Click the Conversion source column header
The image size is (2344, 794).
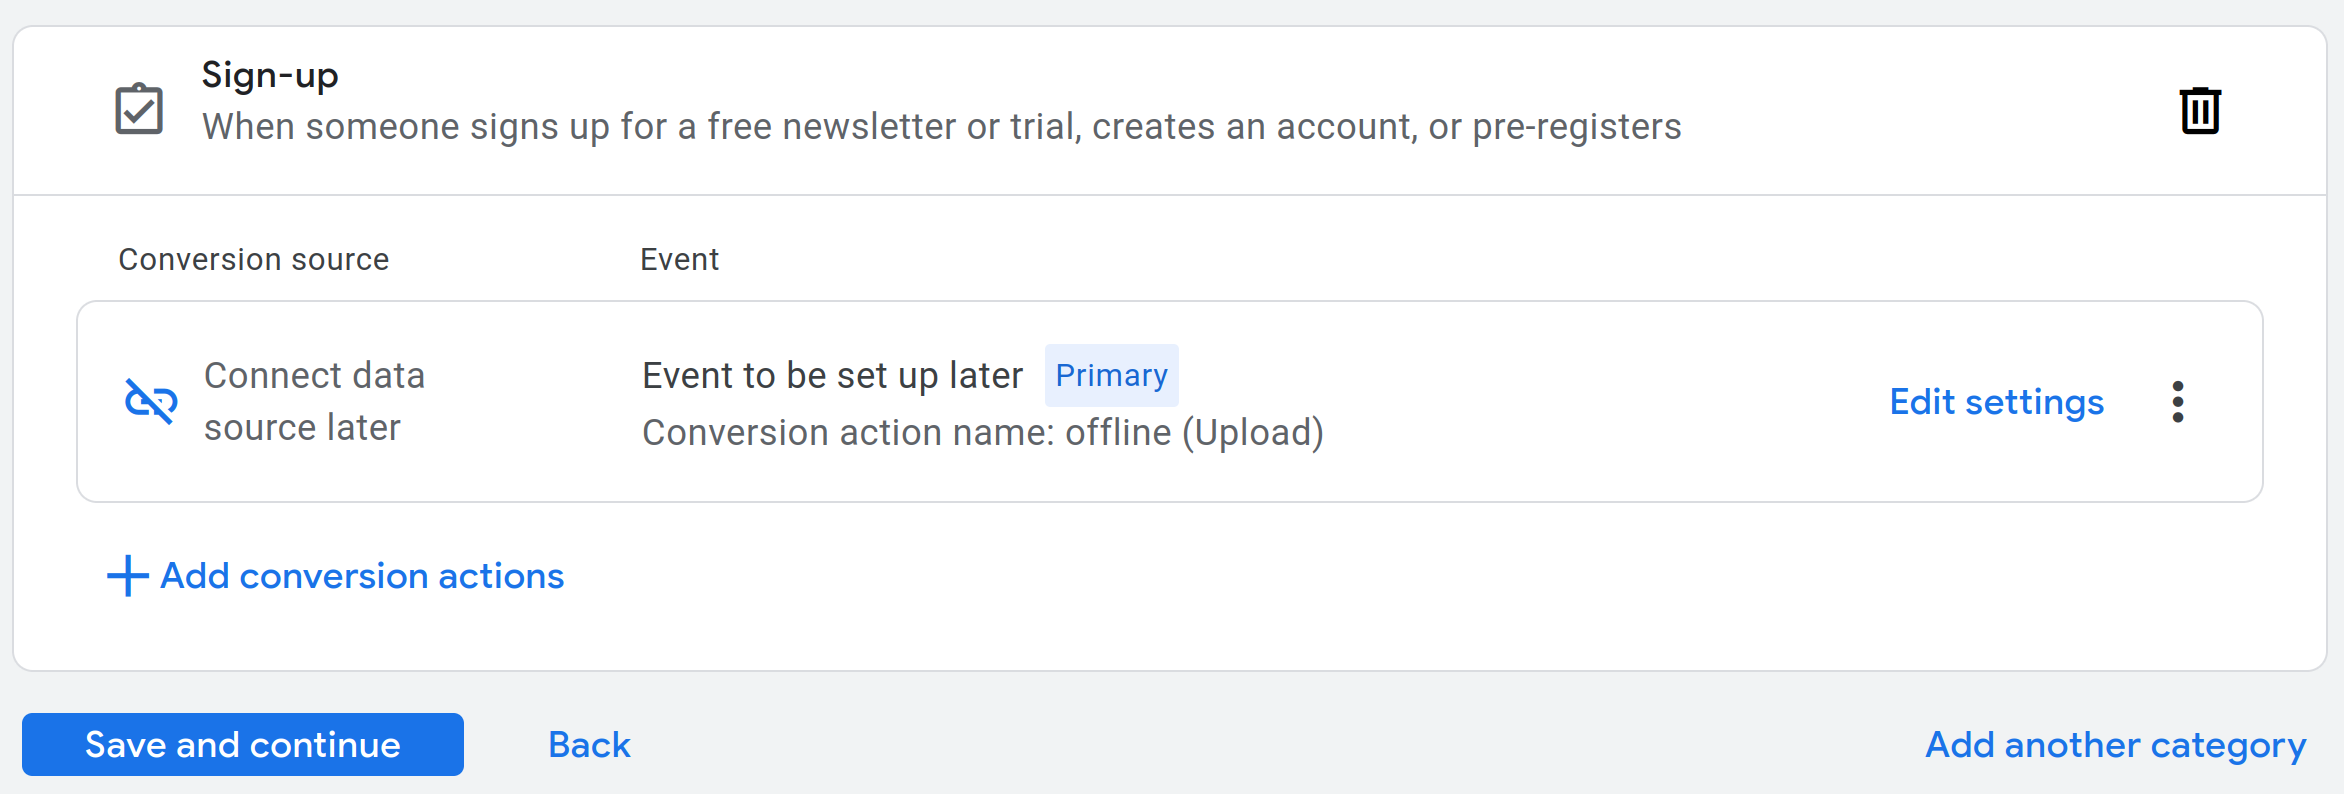pyautogui.click(x=253, y=260)
